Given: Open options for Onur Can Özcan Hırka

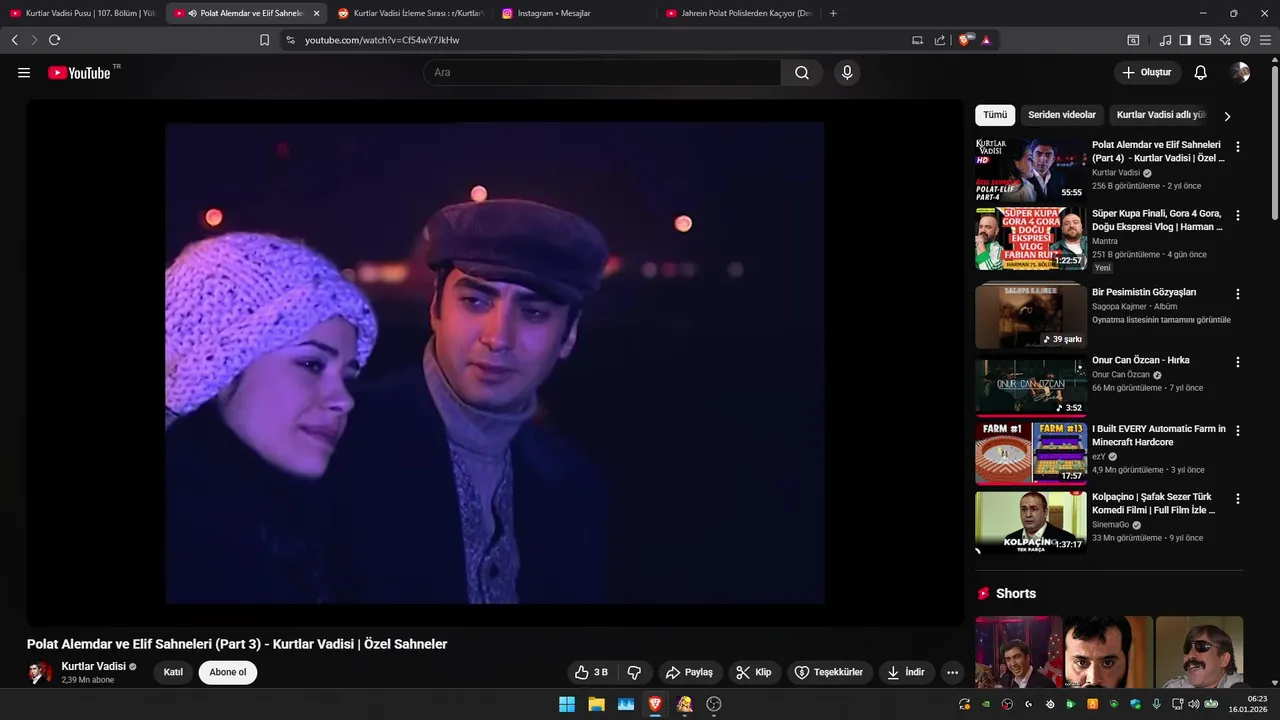Looking at the screenshot, I should pyautogui.click(x=1238, y=362).
